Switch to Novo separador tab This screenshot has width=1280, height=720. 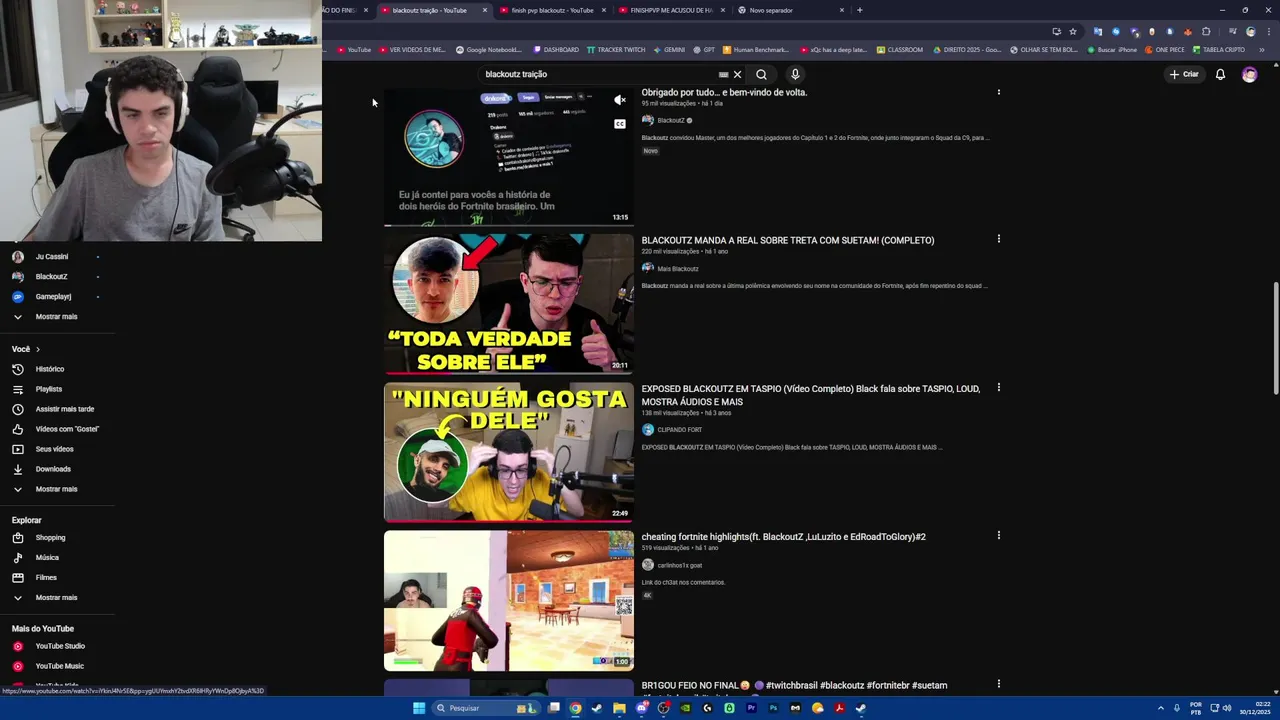(790, 10)
